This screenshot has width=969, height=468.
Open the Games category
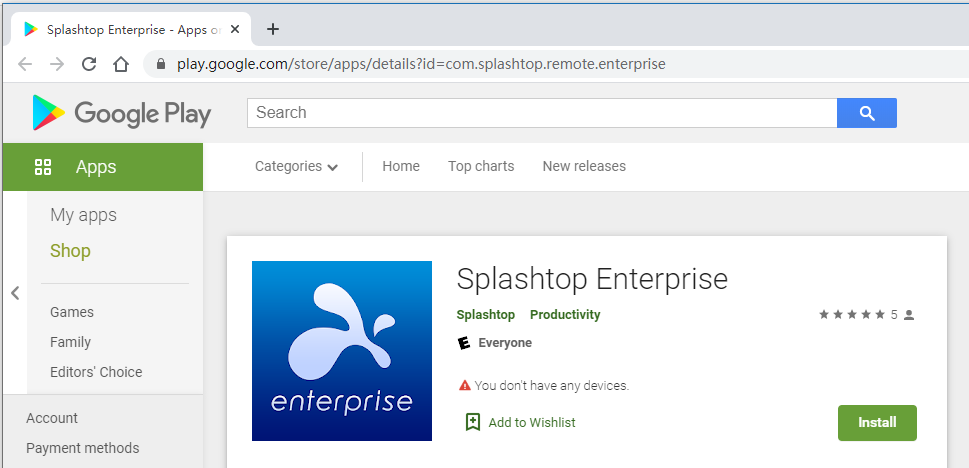coord(72,312)
